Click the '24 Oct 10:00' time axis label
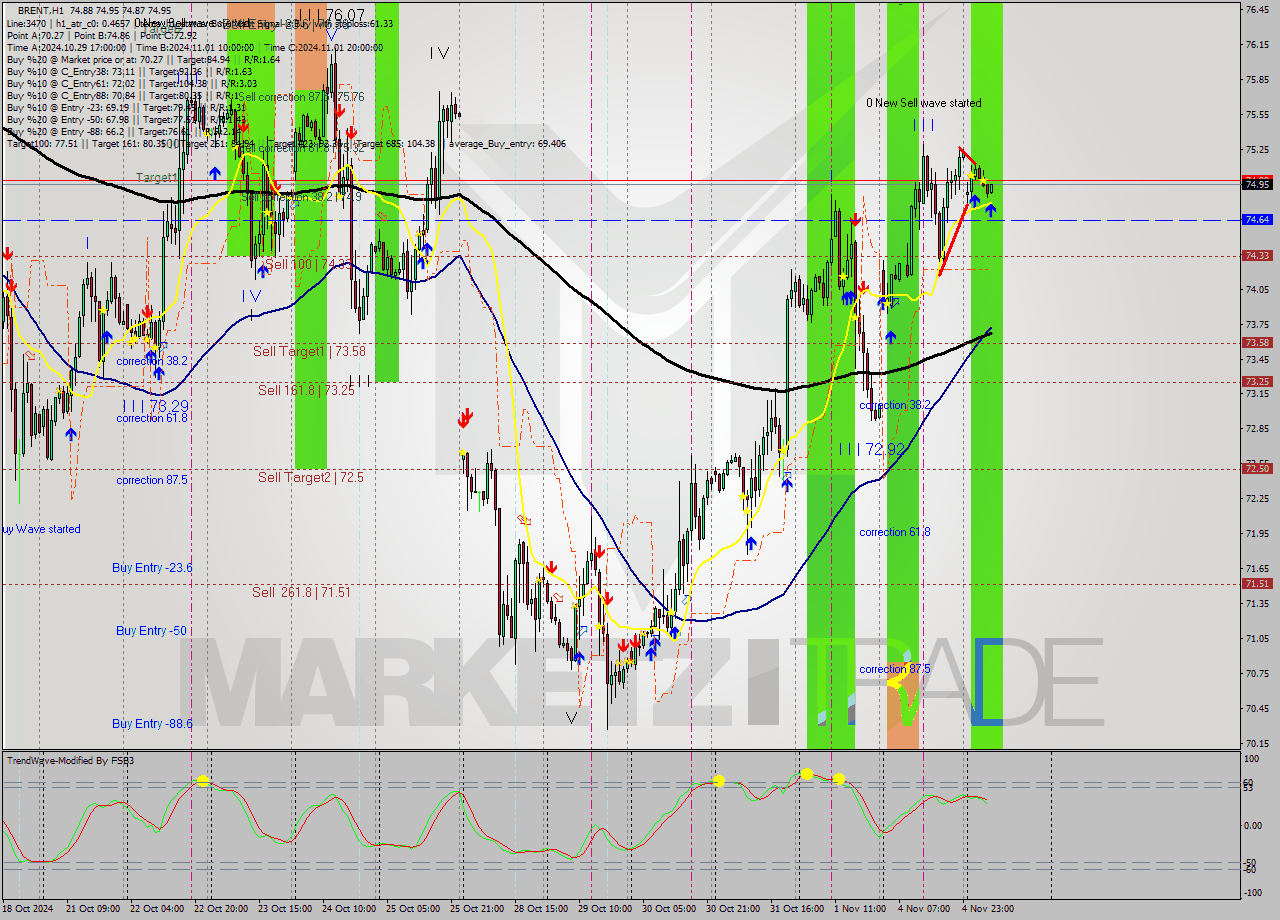 point(348,909)
